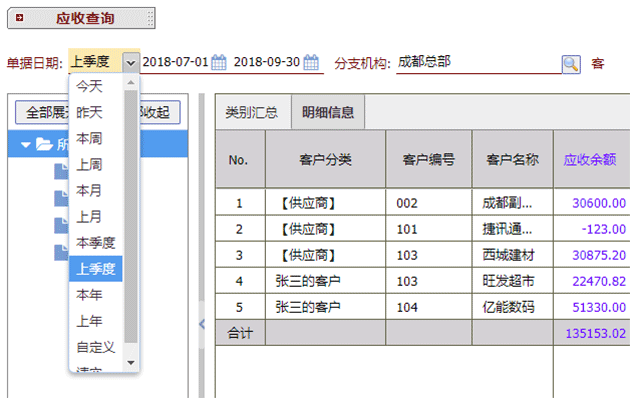Click the 成都总部 branch input field

coord(478,62)
